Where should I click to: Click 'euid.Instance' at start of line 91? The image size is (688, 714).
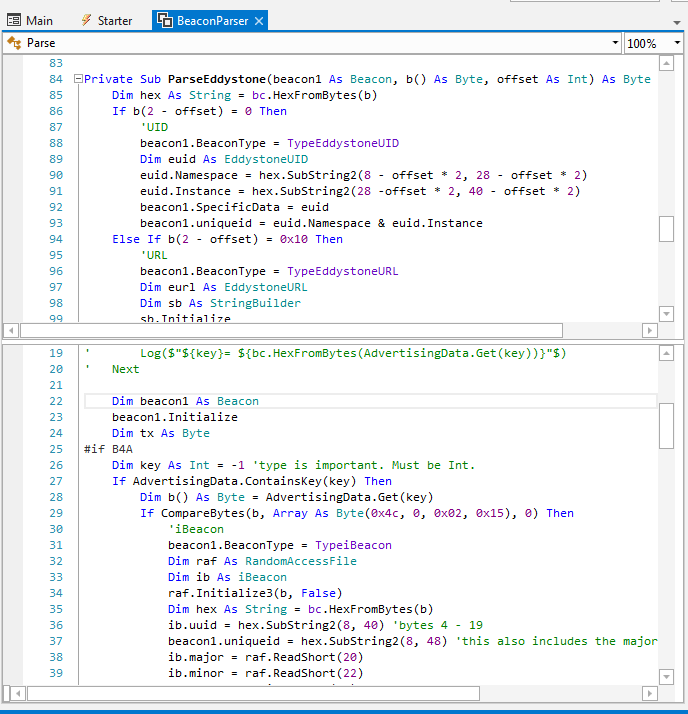(x=185, y=191)
